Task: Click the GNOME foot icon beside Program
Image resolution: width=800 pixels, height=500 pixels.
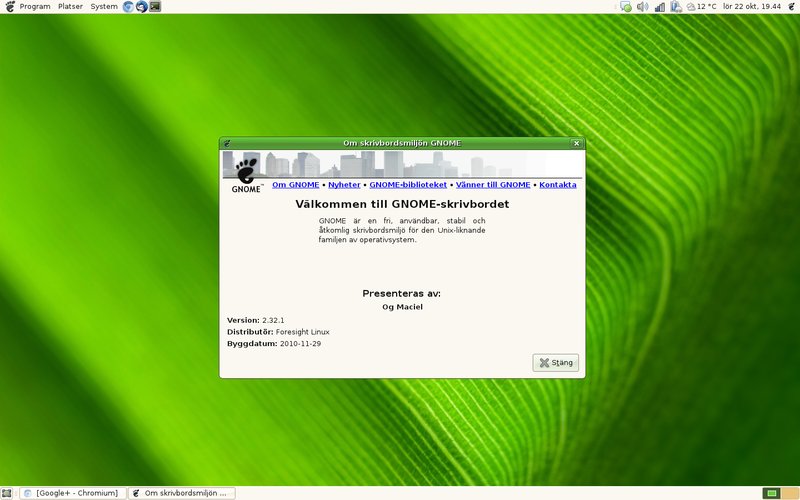Action: (x=9, y=6)
